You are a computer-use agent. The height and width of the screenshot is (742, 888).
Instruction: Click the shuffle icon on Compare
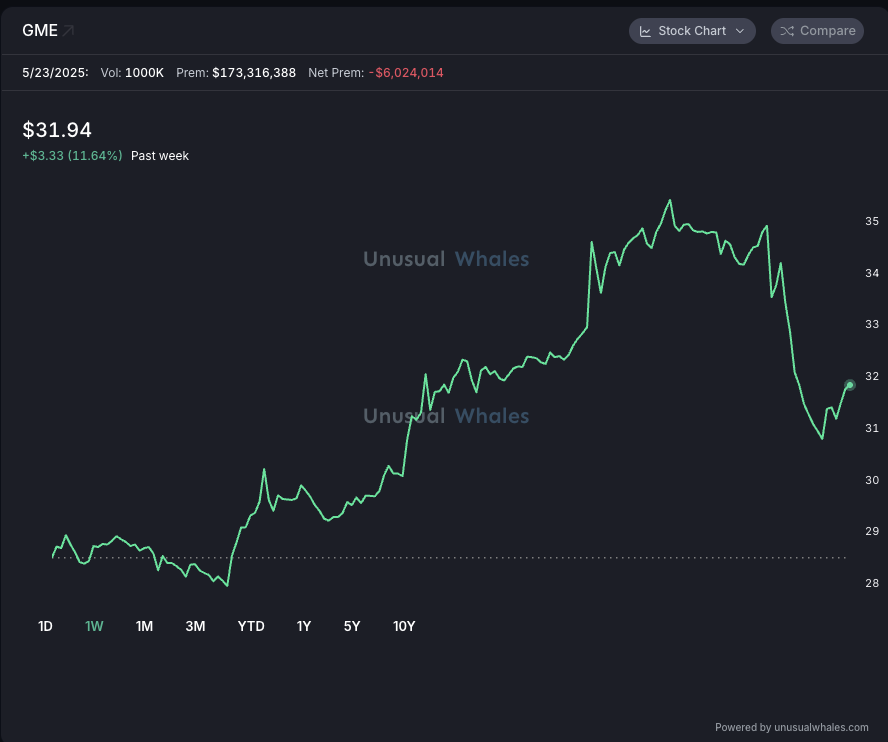[x=787, y=31]
